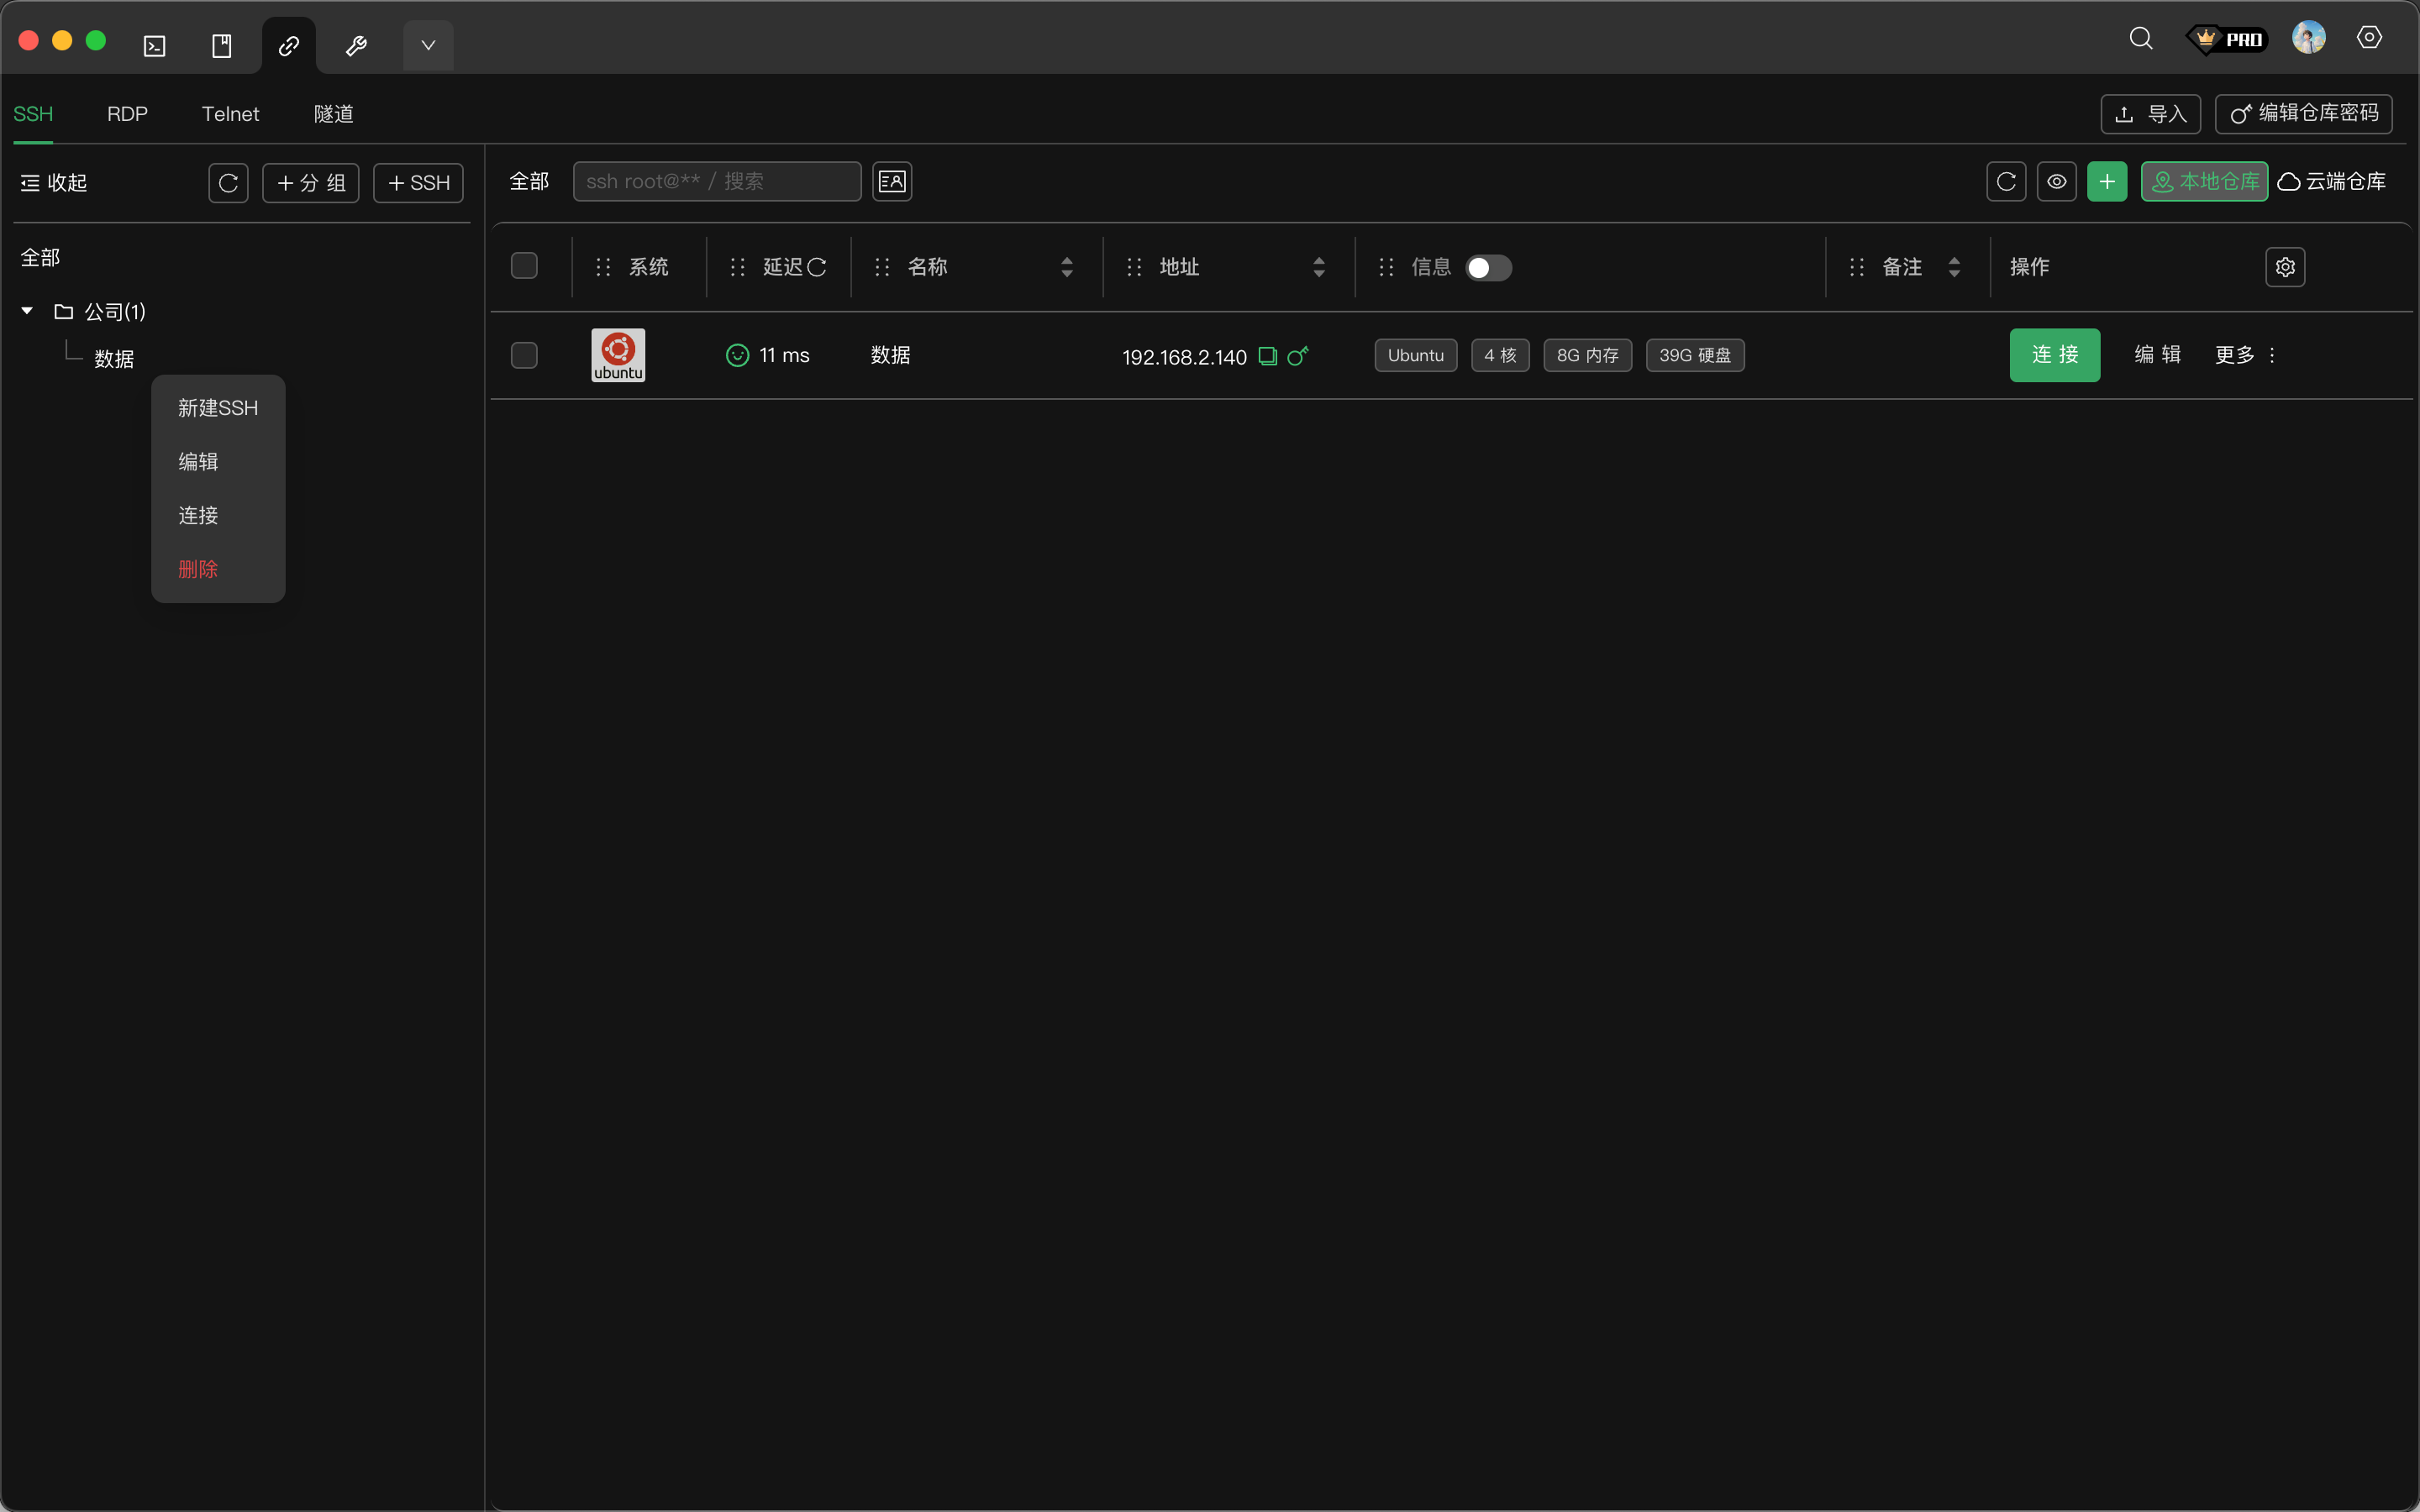This screenshot has width=2420, height=1512.
Task: Open table column settings gear
Action: (x=2284, y=267)
